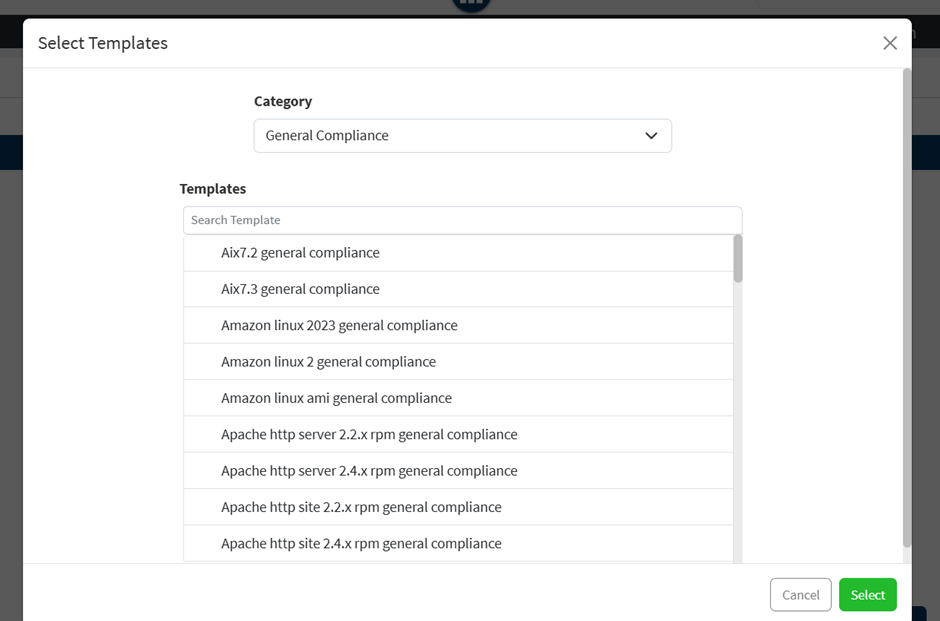Viewport: 940px width, 621px height.
Task: Pick Amazon linux ami general compliance
Action: 458,398
